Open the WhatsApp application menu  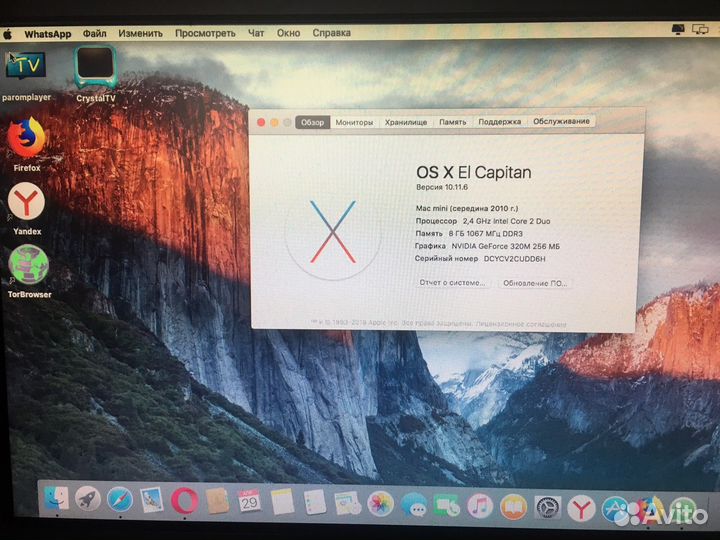tap(47, 34)
